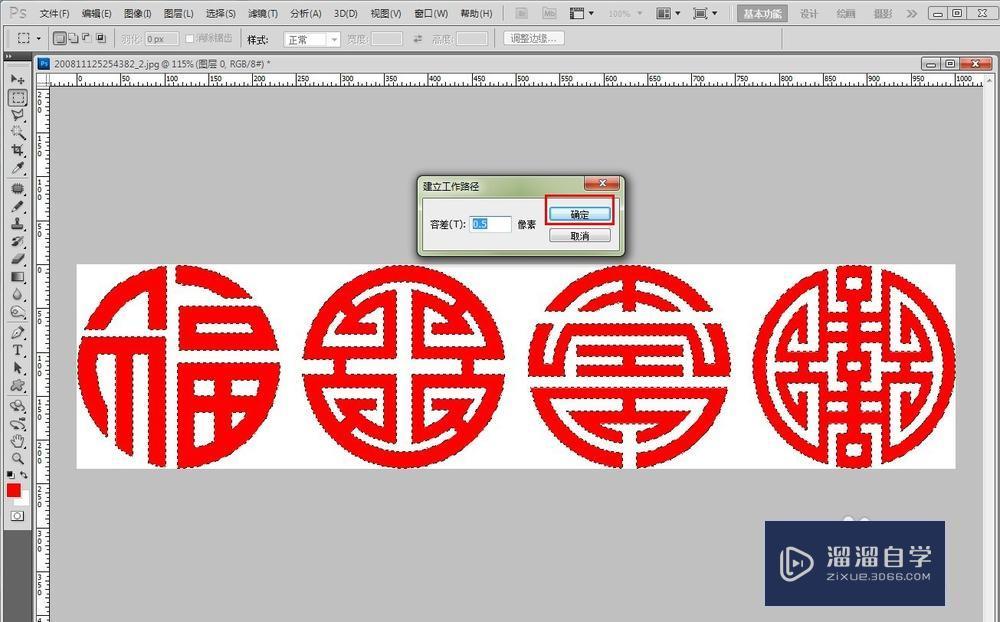Switch to the 摄影 workspace
Viewport: 1000px width, 622px height.
pyautogui.click(x=883, y=13)
